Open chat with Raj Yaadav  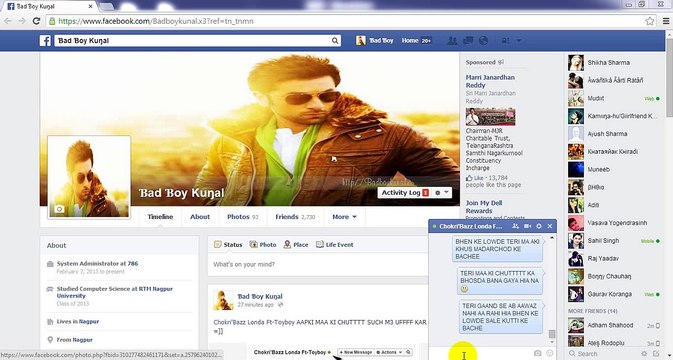click(x=615, y=259)
